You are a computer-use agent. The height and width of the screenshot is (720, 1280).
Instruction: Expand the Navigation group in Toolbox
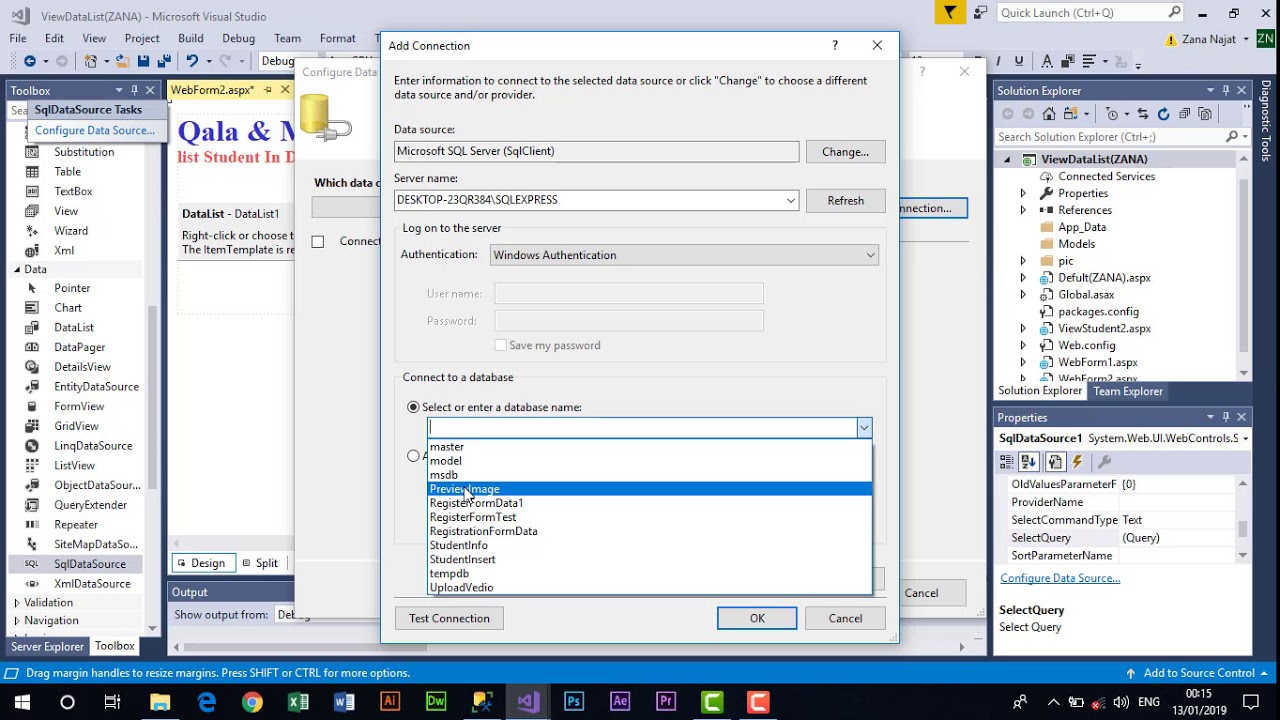[x=17, y=621]
